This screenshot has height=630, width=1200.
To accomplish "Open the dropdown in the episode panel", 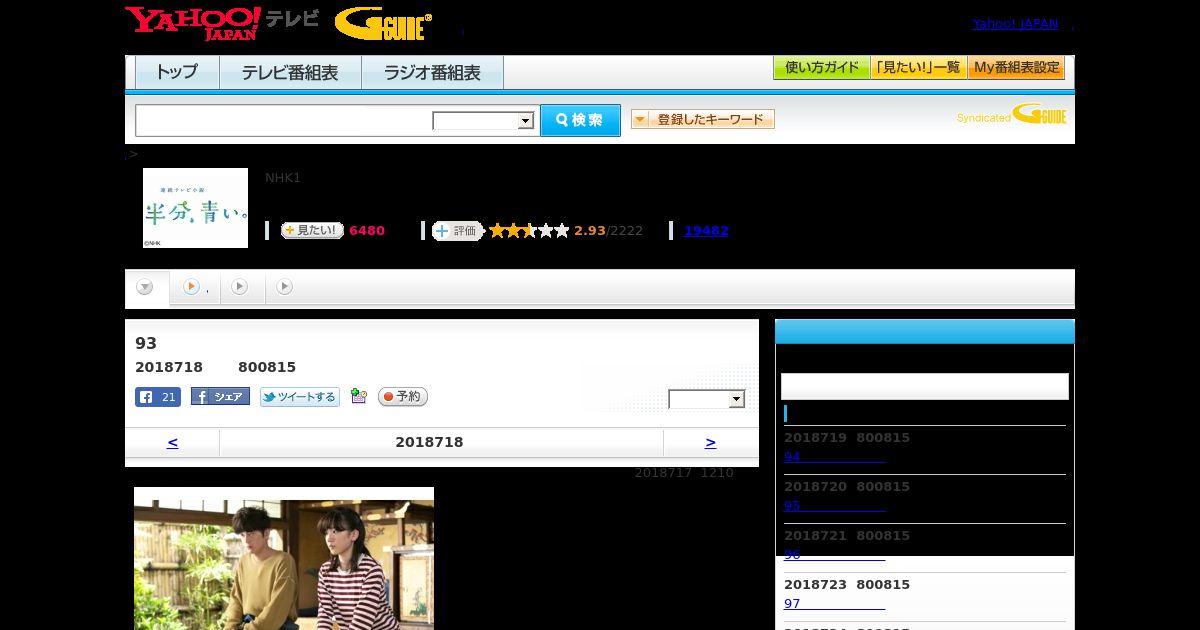I will tap(707, 399).
